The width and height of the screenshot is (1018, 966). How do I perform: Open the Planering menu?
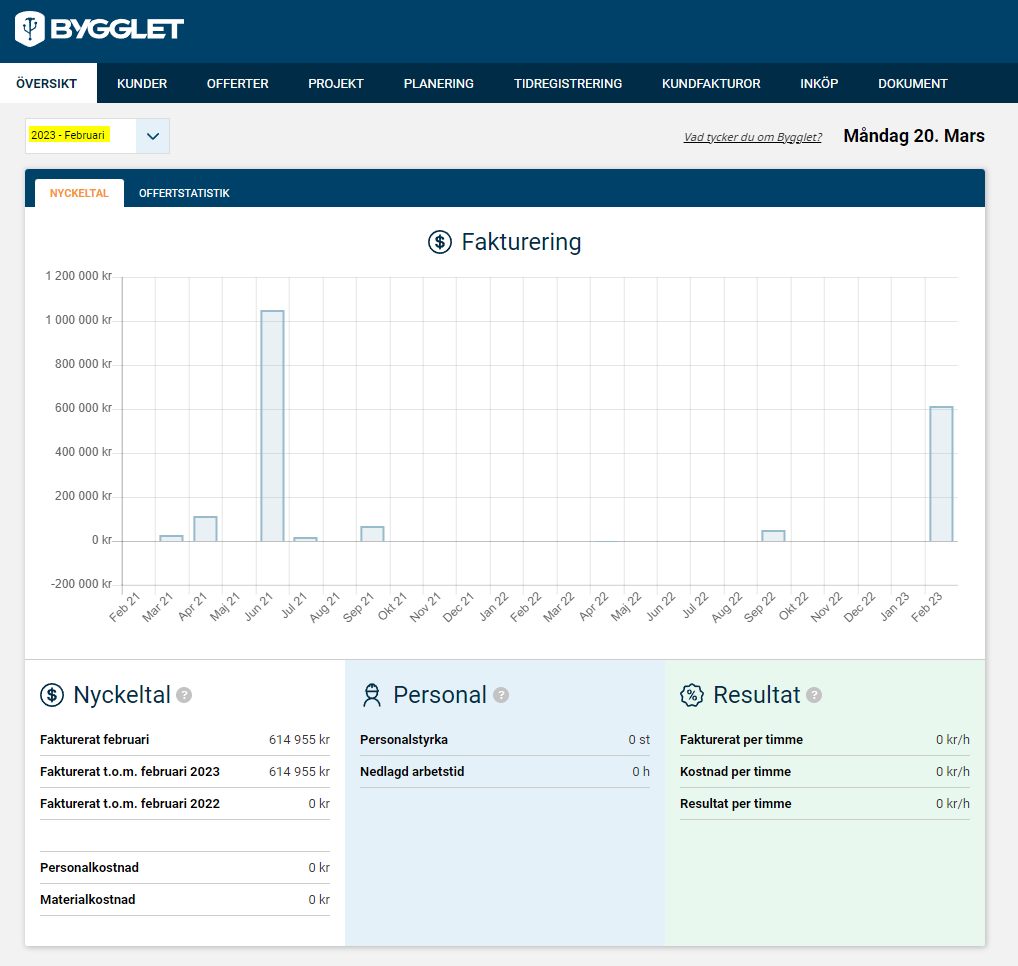coord(439,84)
